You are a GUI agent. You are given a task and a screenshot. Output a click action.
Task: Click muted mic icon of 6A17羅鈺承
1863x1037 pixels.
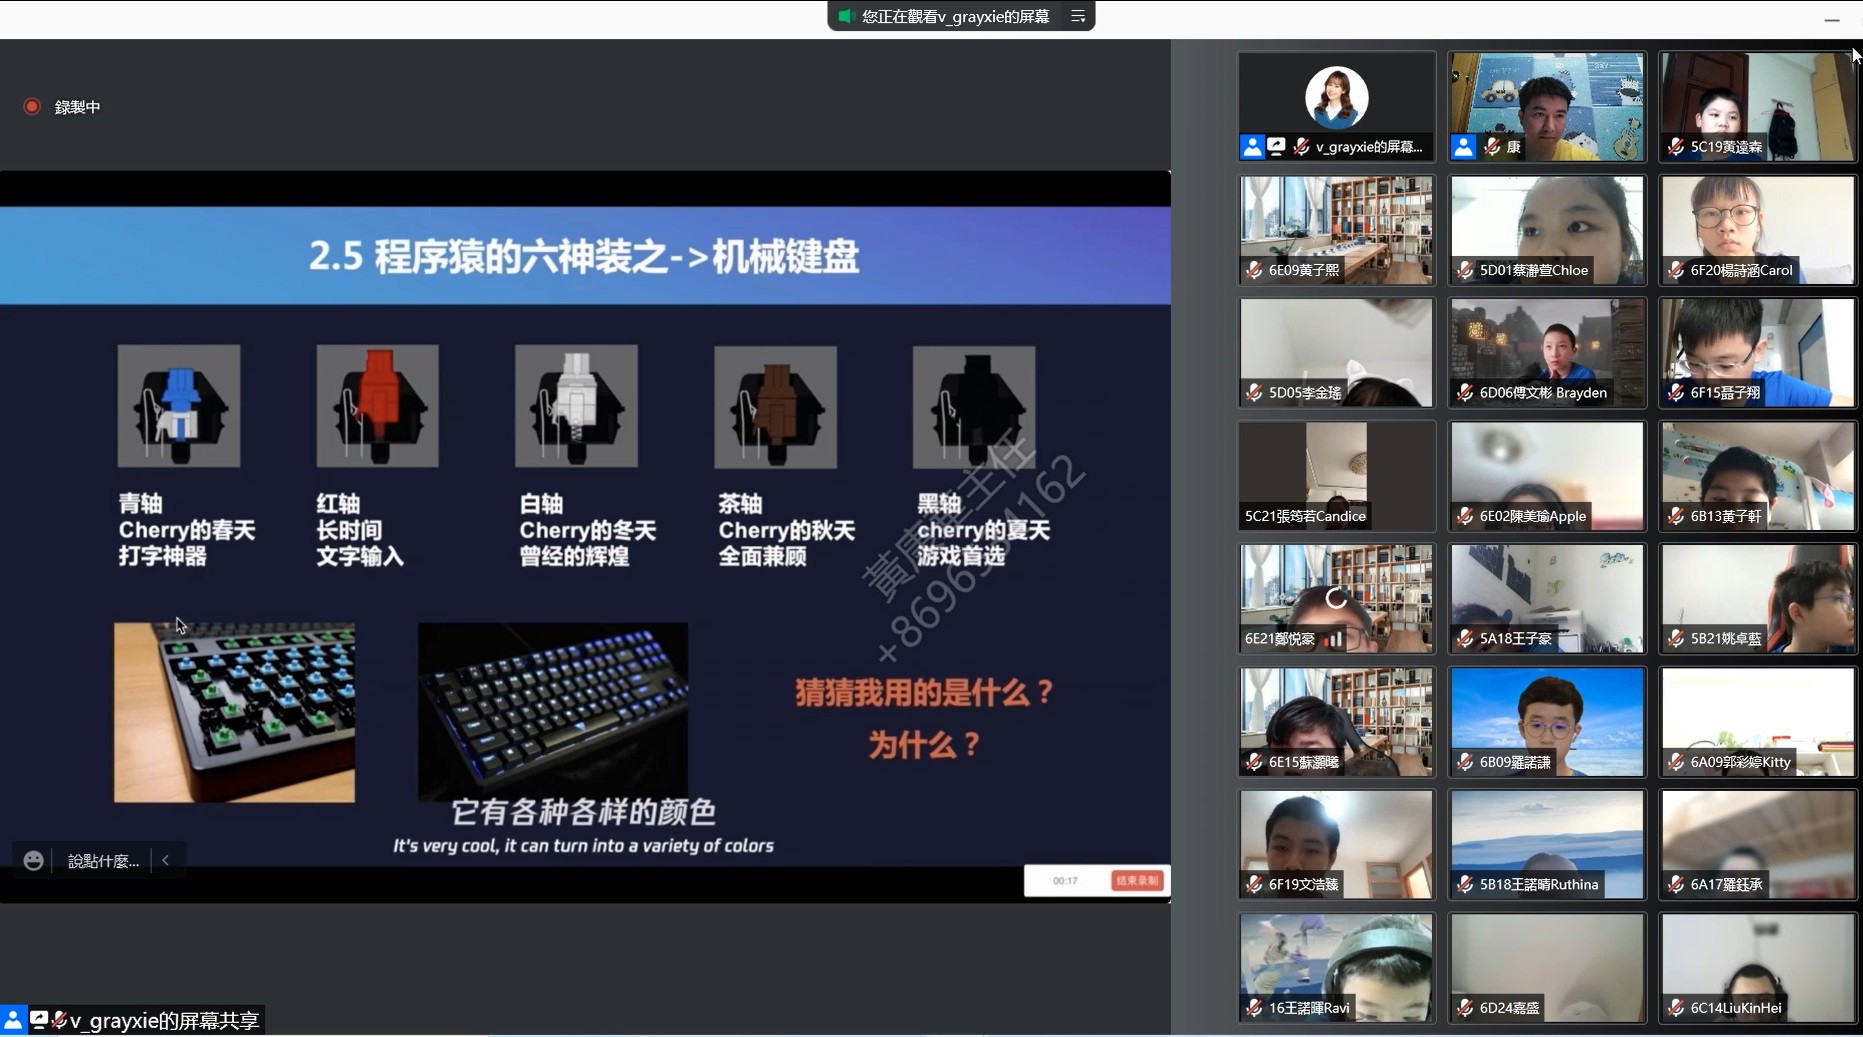1676,885
